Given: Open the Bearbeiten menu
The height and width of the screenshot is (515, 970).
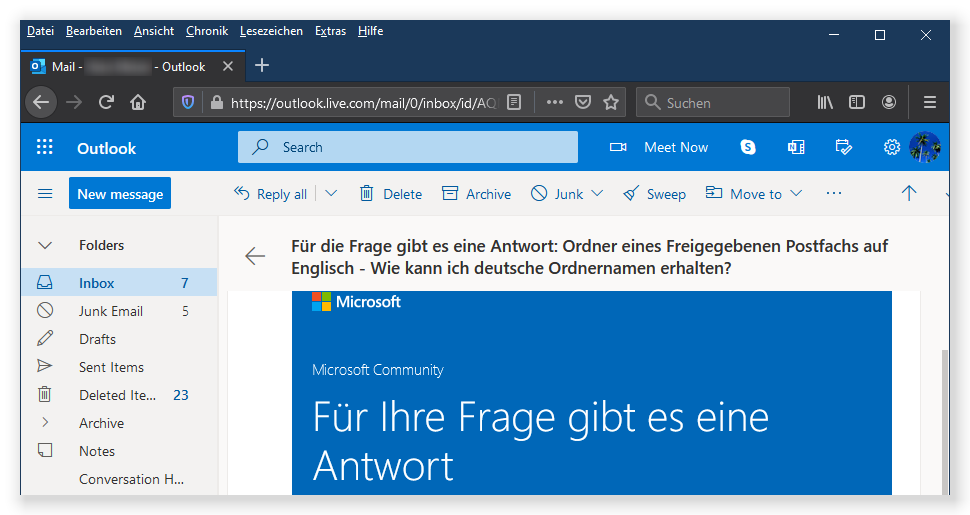Looking at the screenshot, I should pyautogui.click(x=94, y=31).
